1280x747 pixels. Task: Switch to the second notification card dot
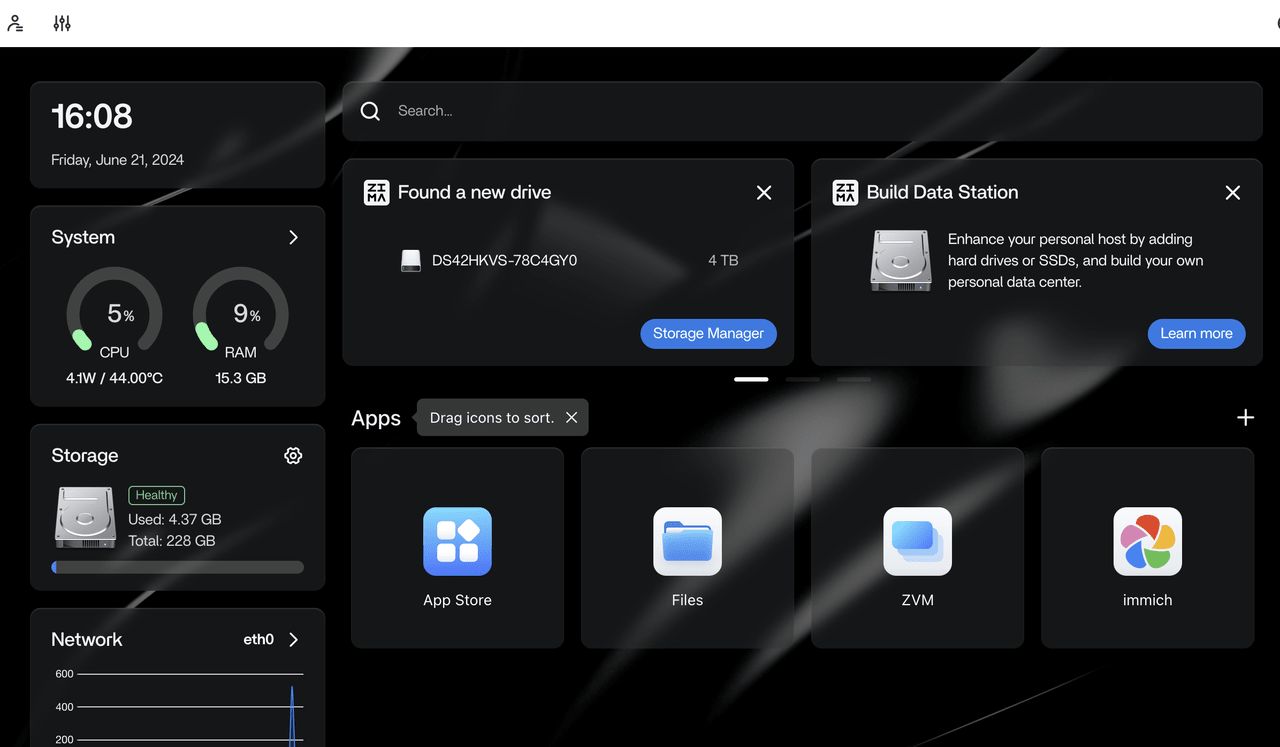click(802, 379)
